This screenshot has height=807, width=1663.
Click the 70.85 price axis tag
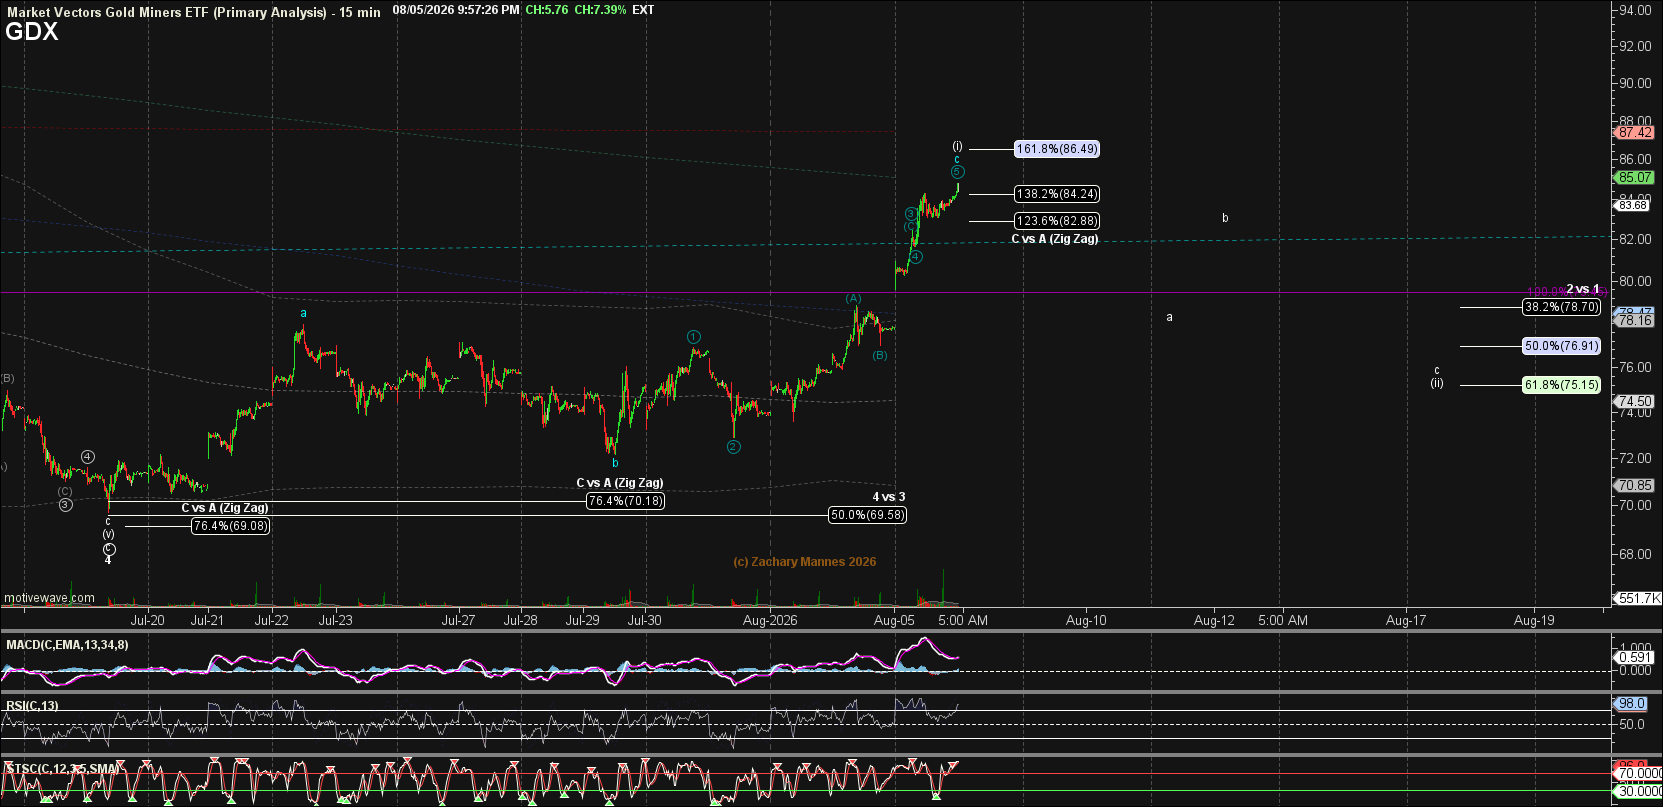click(1635, 485)
